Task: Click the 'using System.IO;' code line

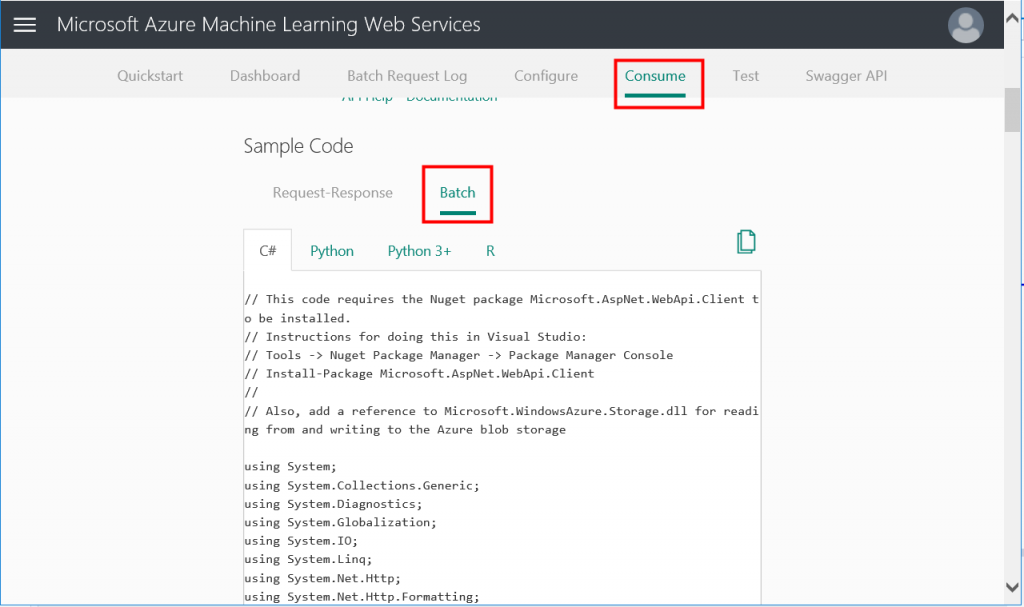Action: 301,541
